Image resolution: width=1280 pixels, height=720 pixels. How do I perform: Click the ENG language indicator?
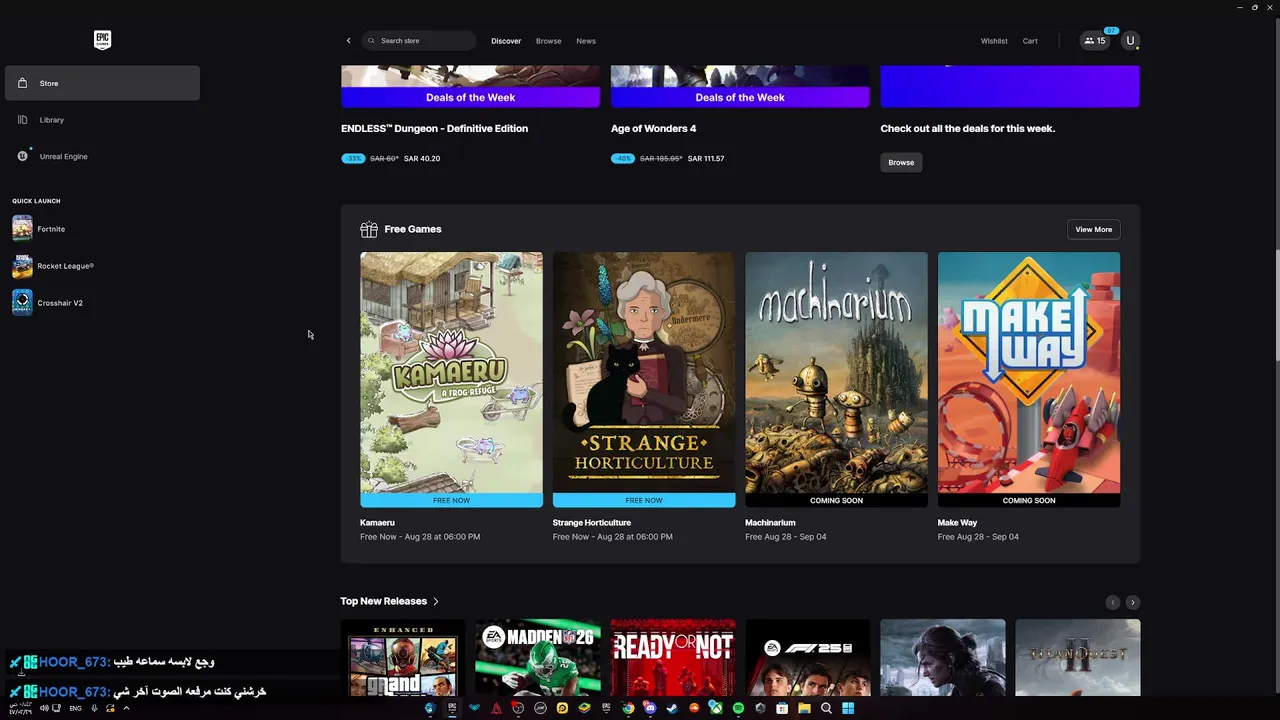[x=75, y=708]
